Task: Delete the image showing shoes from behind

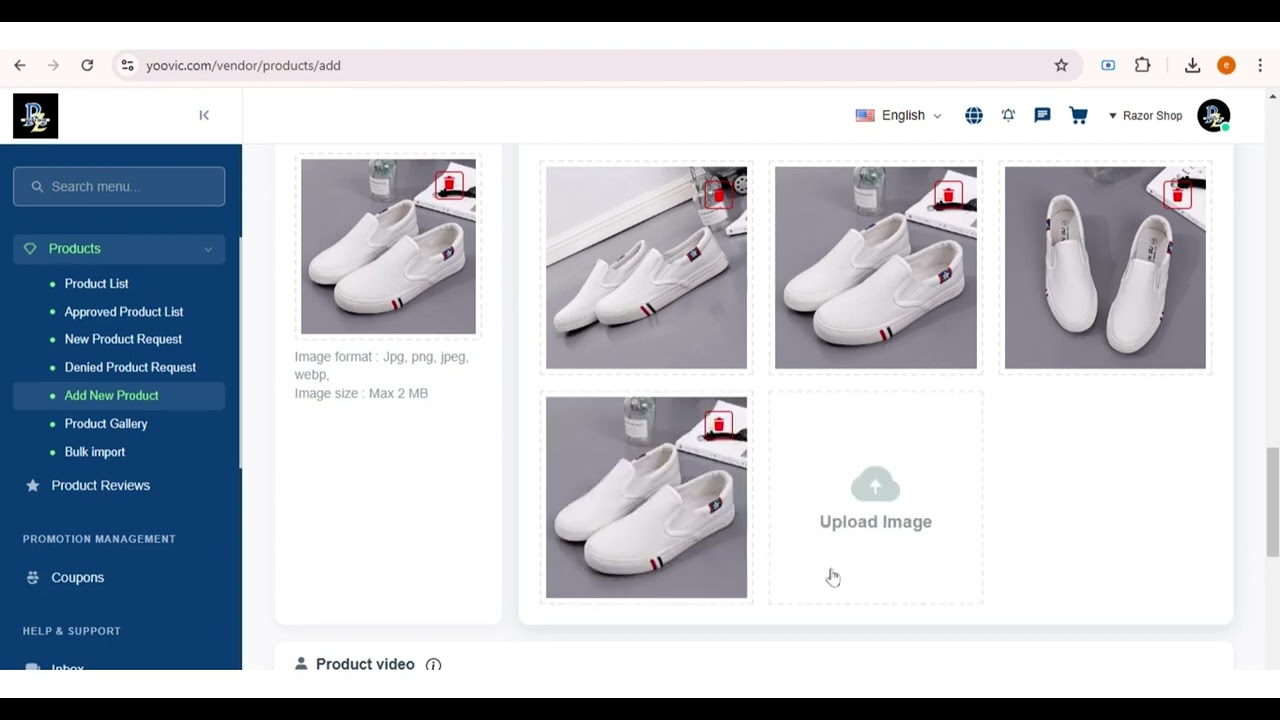Action: (x=1178, y=193)
